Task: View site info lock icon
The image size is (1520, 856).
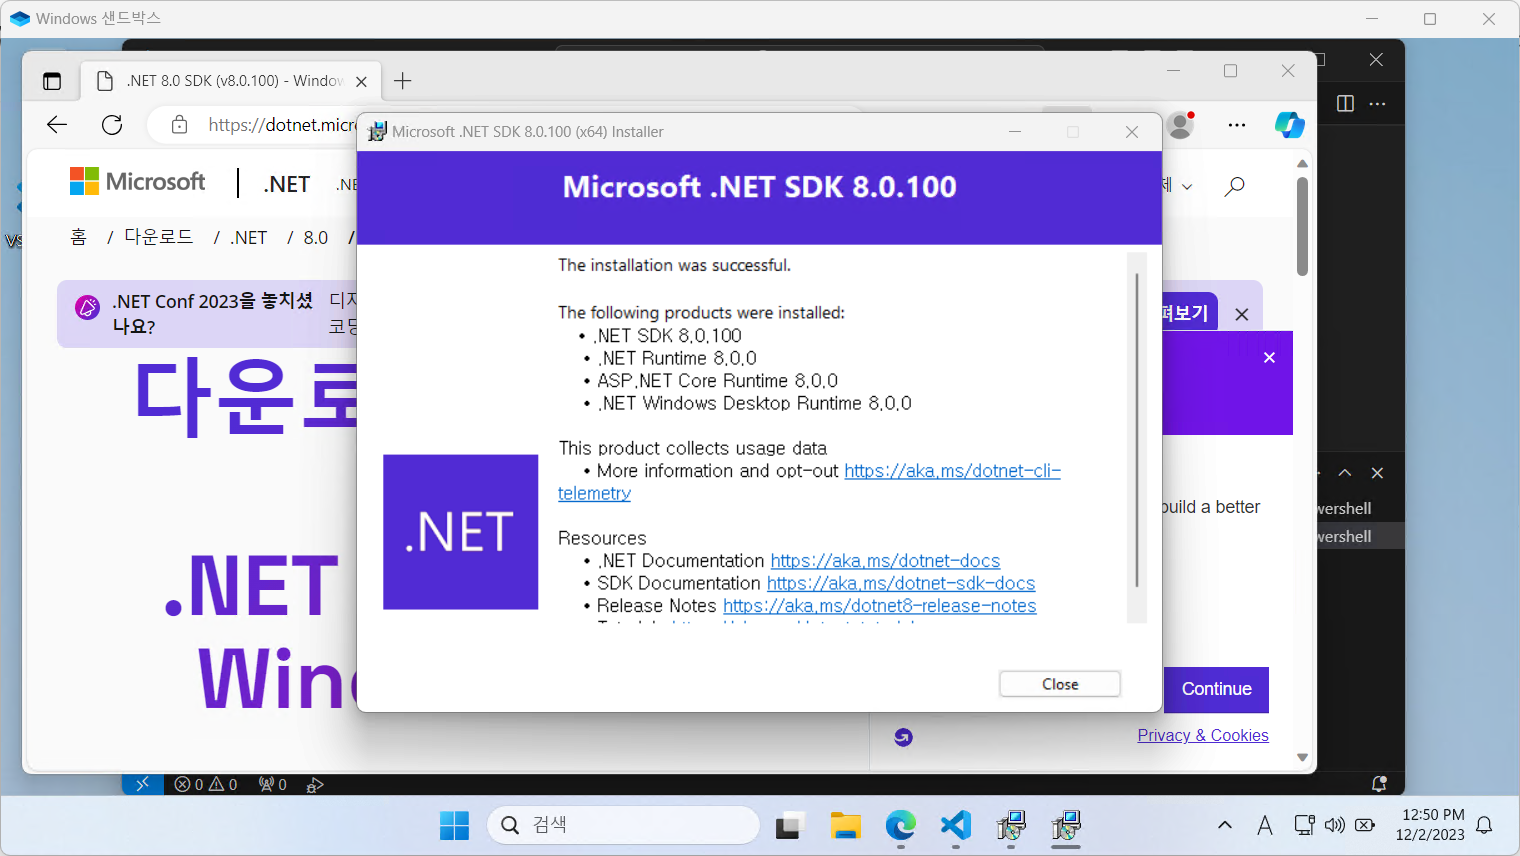Action: coord(179,125)
